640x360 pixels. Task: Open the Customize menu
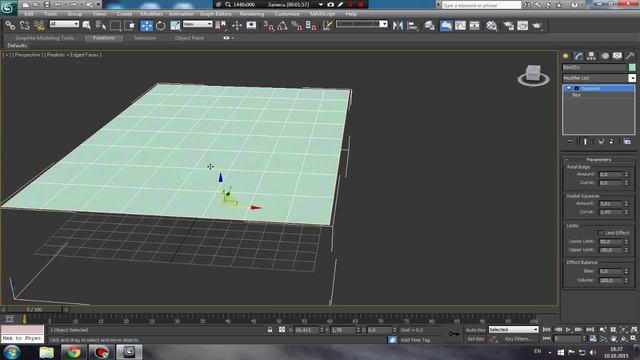[287, 14]
